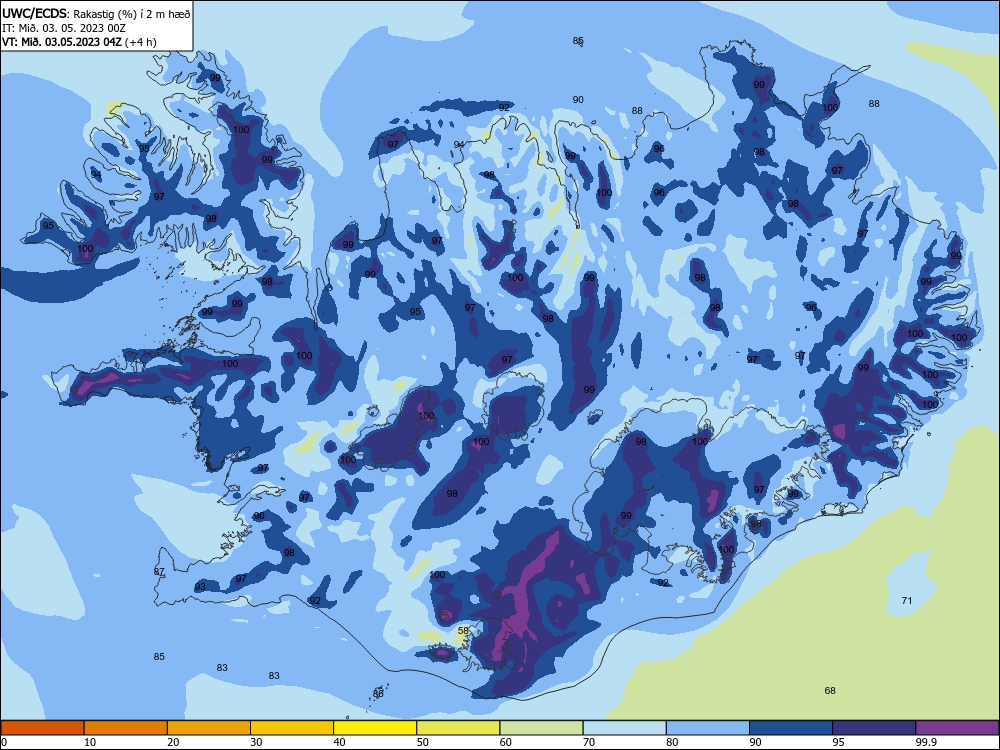This screenshot has width=1000, height=750.
Task: Click the '50' legend scale label
Action: click(423, 742)
